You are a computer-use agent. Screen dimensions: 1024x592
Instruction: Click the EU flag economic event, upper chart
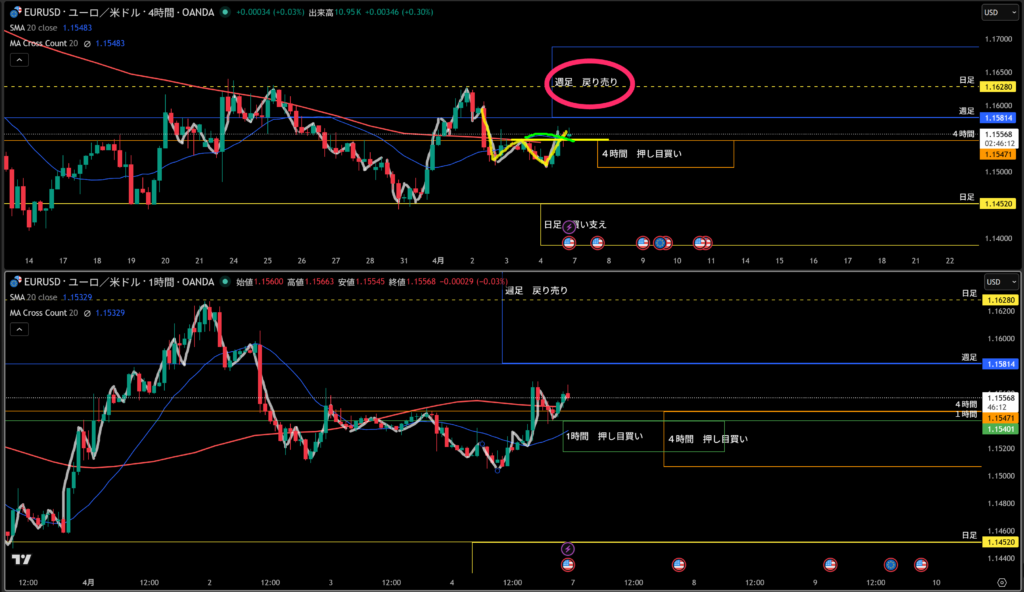660,243
